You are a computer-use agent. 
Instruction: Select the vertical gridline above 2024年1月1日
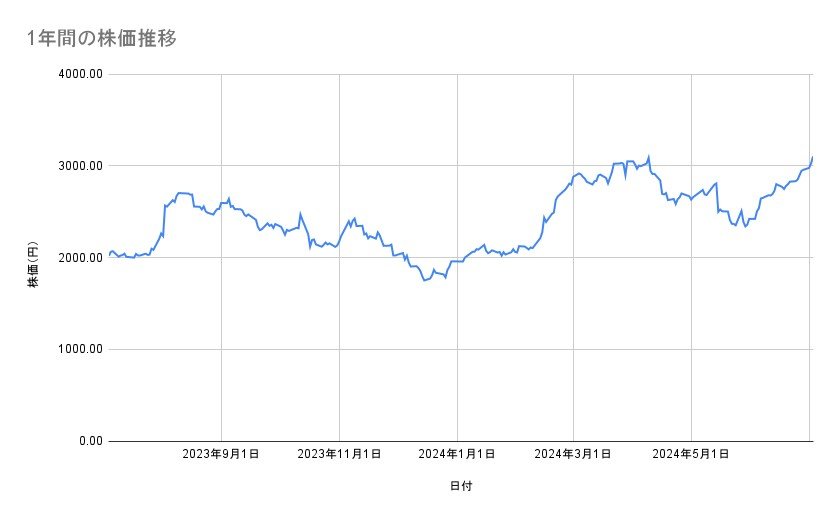click(457, 380)
